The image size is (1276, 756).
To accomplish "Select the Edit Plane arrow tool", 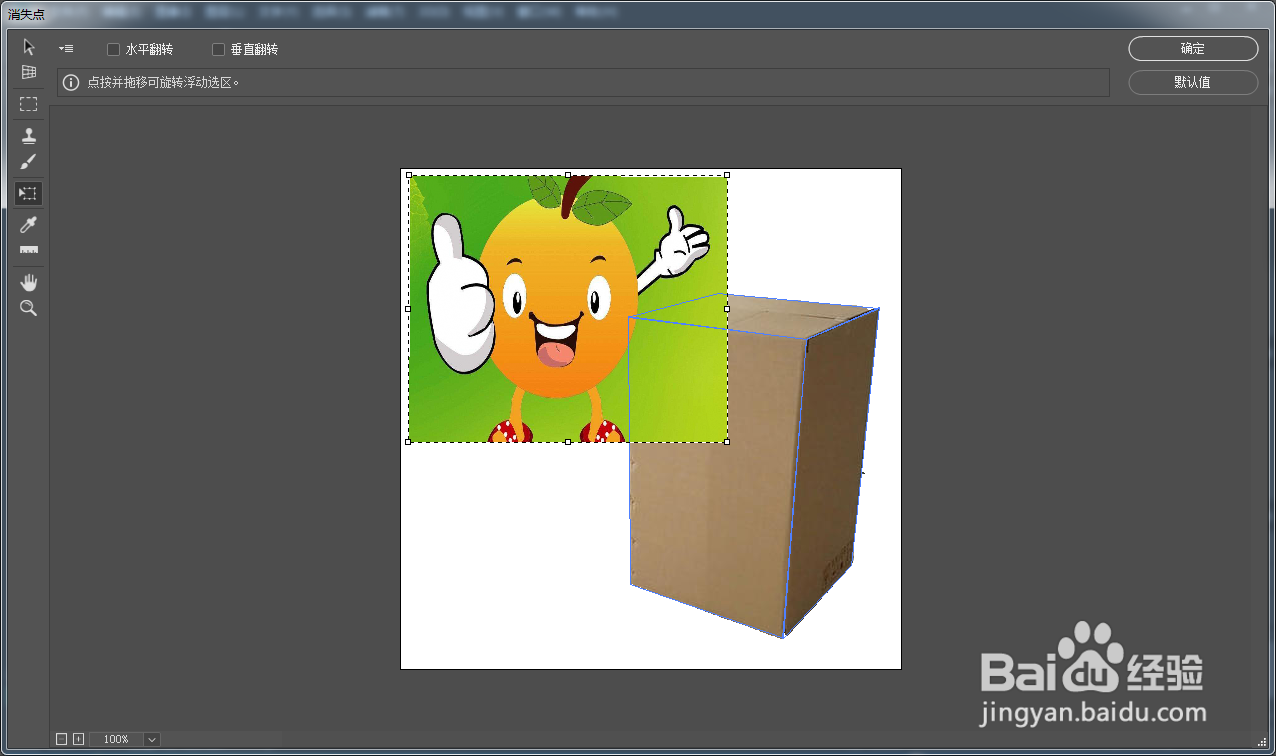I will [x=29, y=47].
